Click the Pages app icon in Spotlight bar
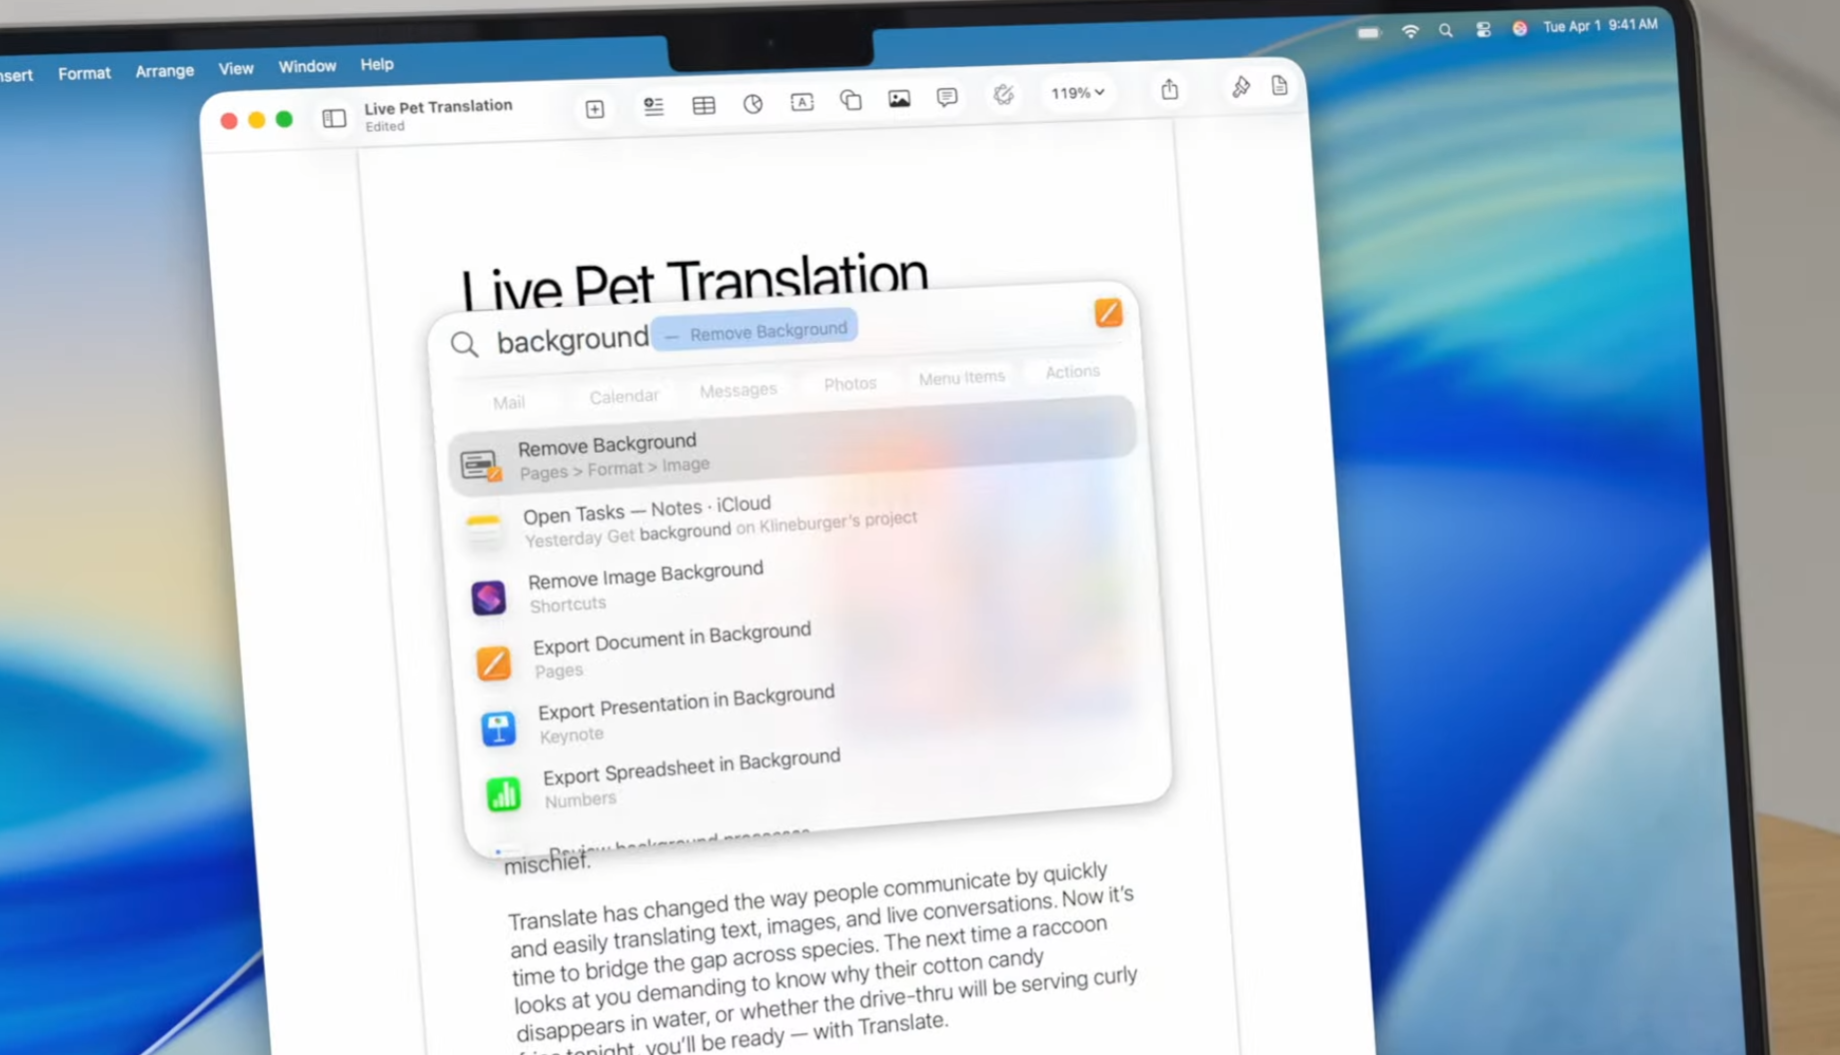 coord(1108,313)
